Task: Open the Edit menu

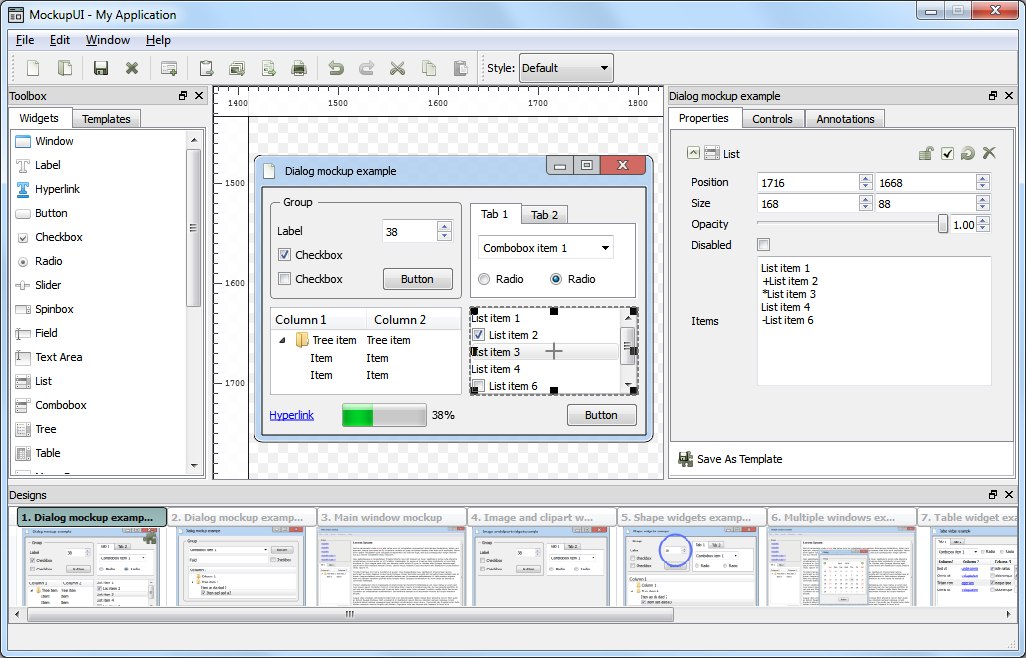Action: (x=60, y=40)
